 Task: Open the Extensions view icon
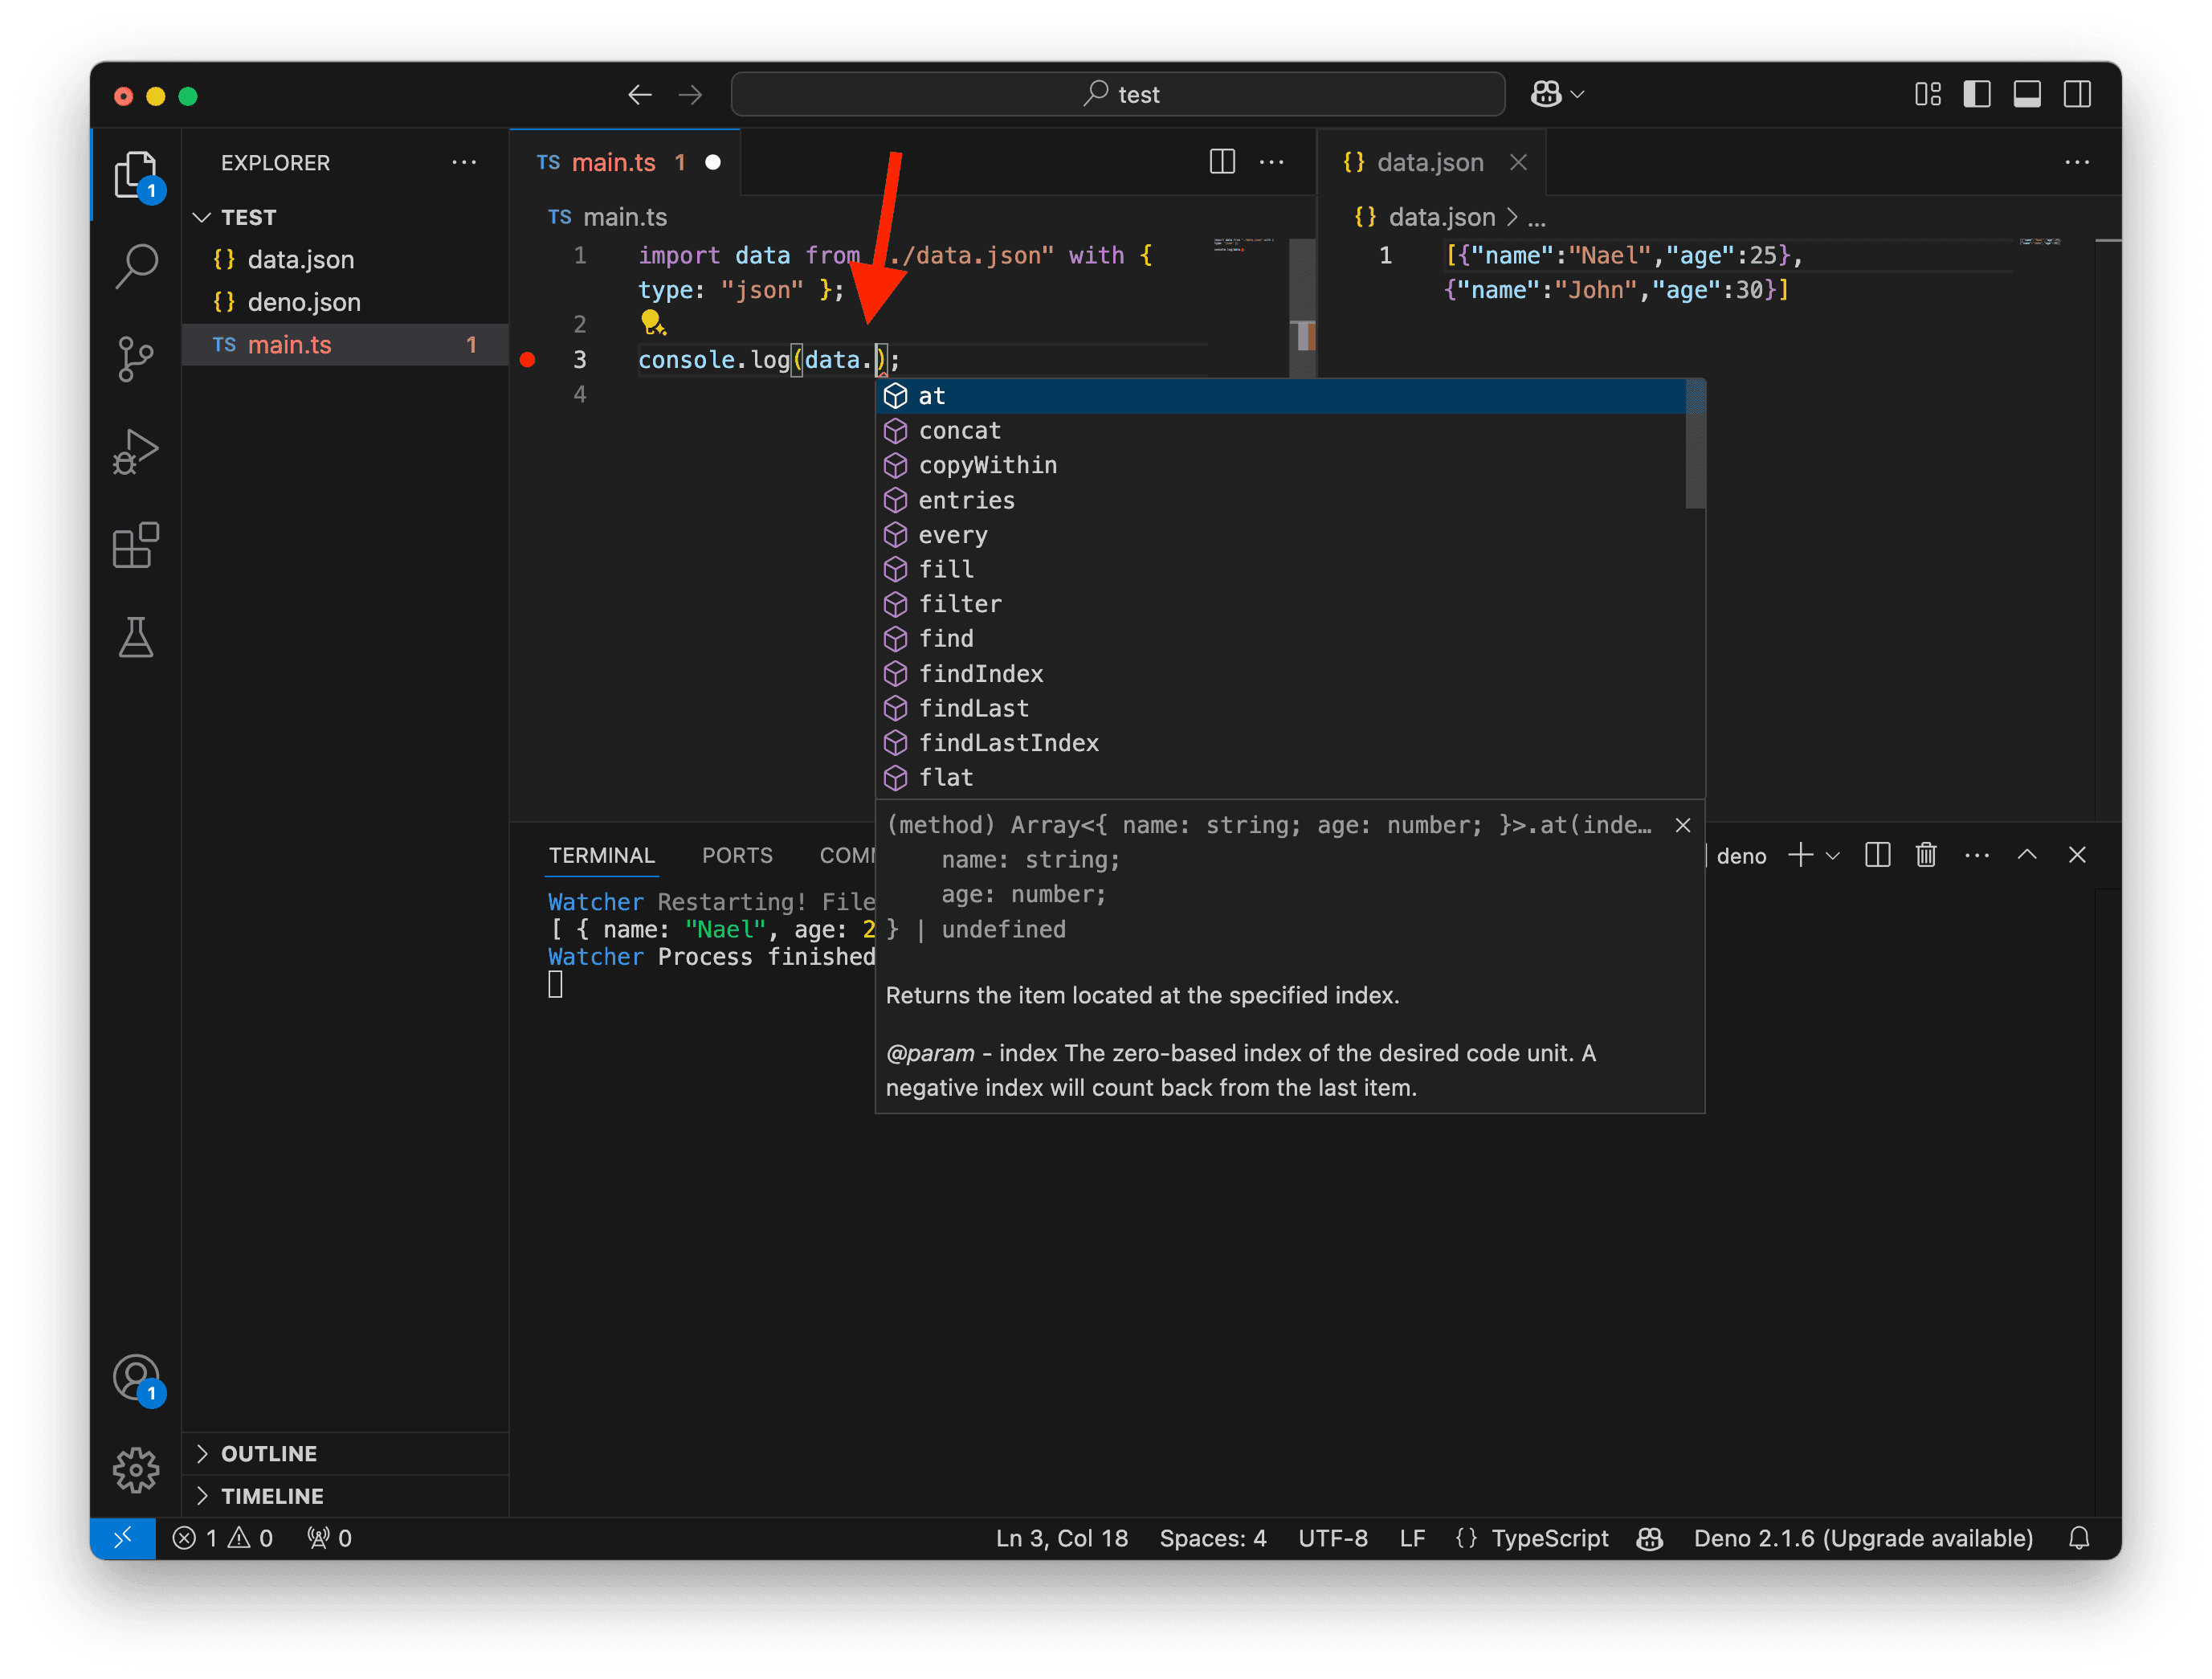click(x=136, y=545)
